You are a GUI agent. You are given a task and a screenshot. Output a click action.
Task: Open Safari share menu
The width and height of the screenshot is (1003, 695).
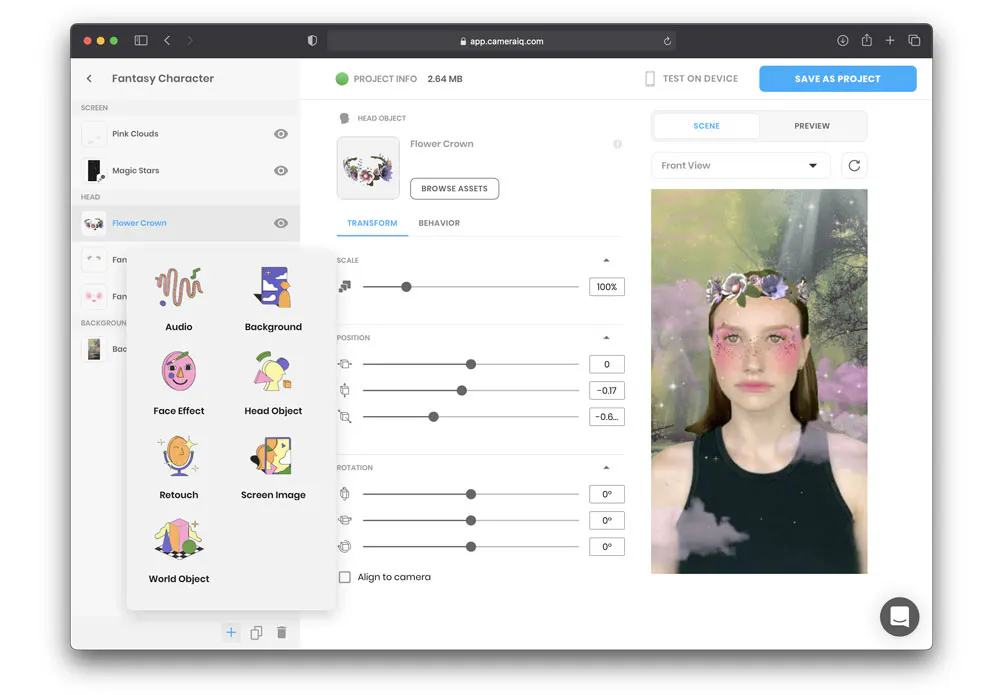tap(866, 40)
